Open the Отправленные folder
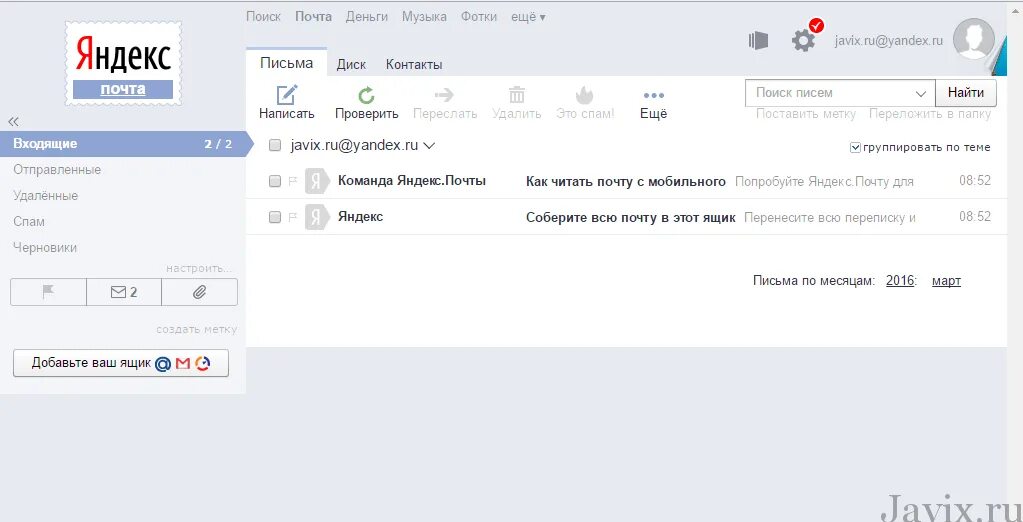This screenshot has height=522, width=1023. pyautogui.click(x=57, y=170)
